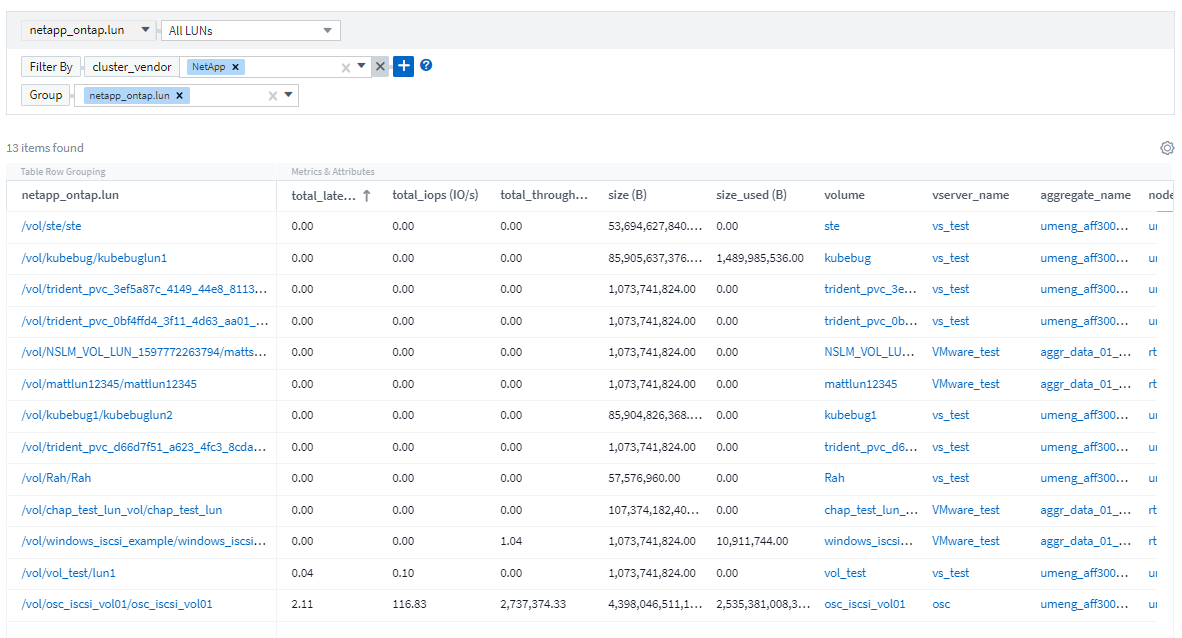Sort by size_used (B) column header
This screenshot has width=1182, height=638.
tap(751, 196)
